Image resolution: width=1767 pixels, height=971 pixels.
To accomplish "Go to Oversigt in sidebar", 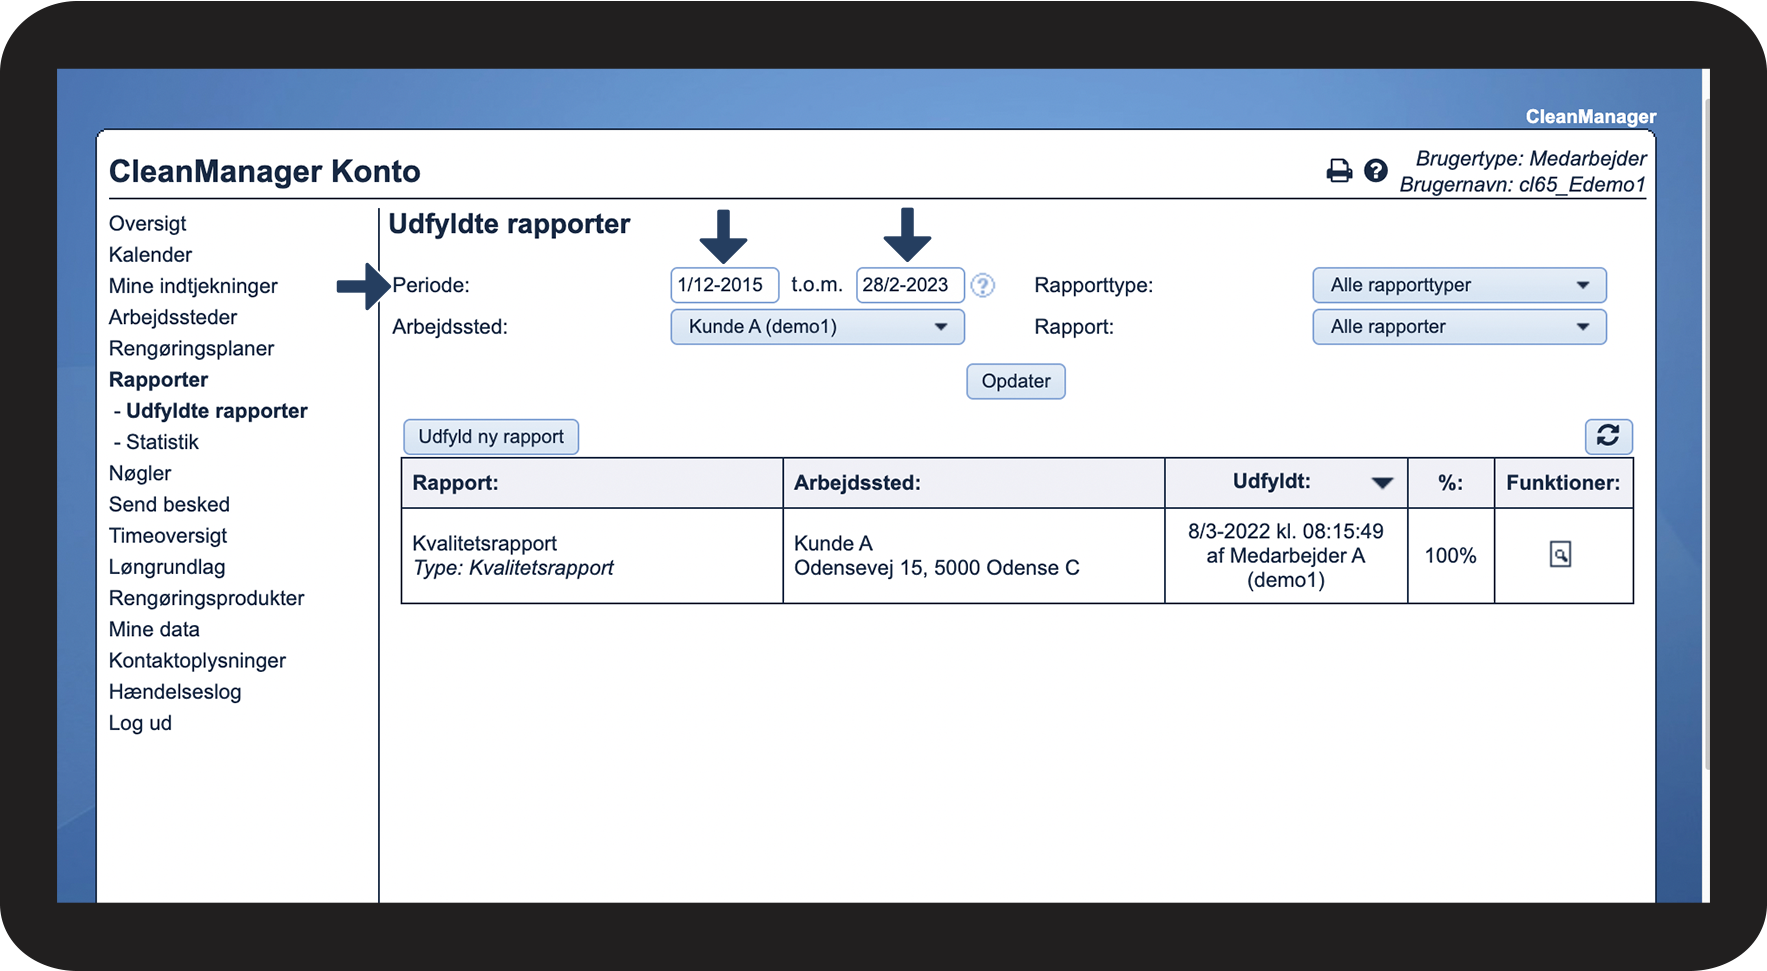I will click(148, 224).
